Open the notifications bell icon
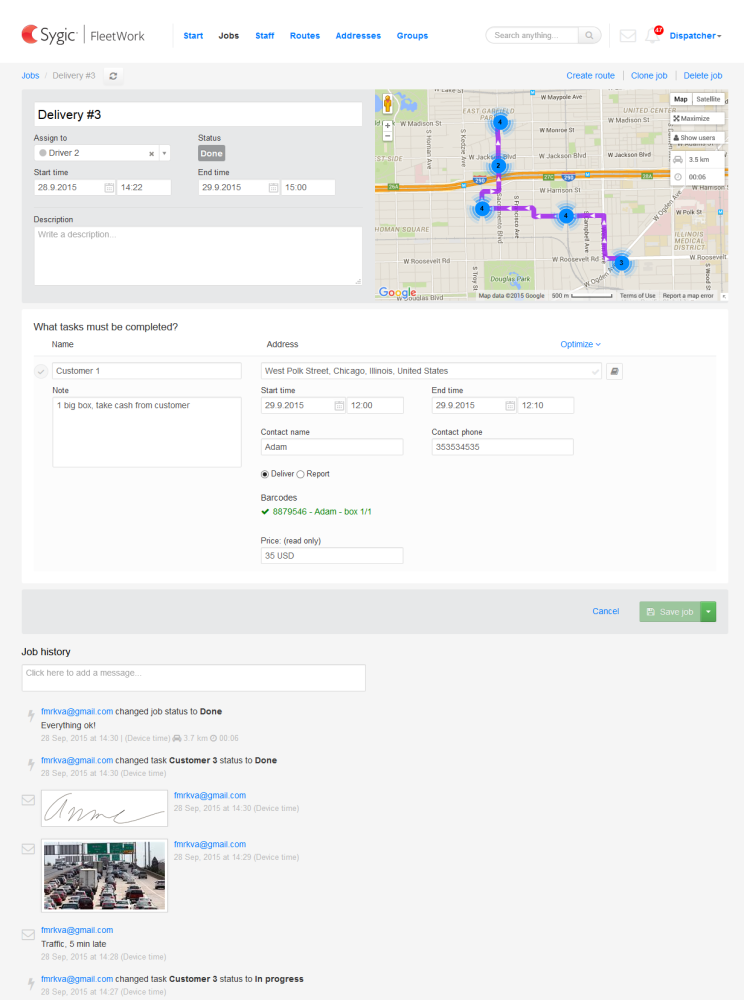The width and height of the screenshot is (744, 1000). [x=653, y=36]
